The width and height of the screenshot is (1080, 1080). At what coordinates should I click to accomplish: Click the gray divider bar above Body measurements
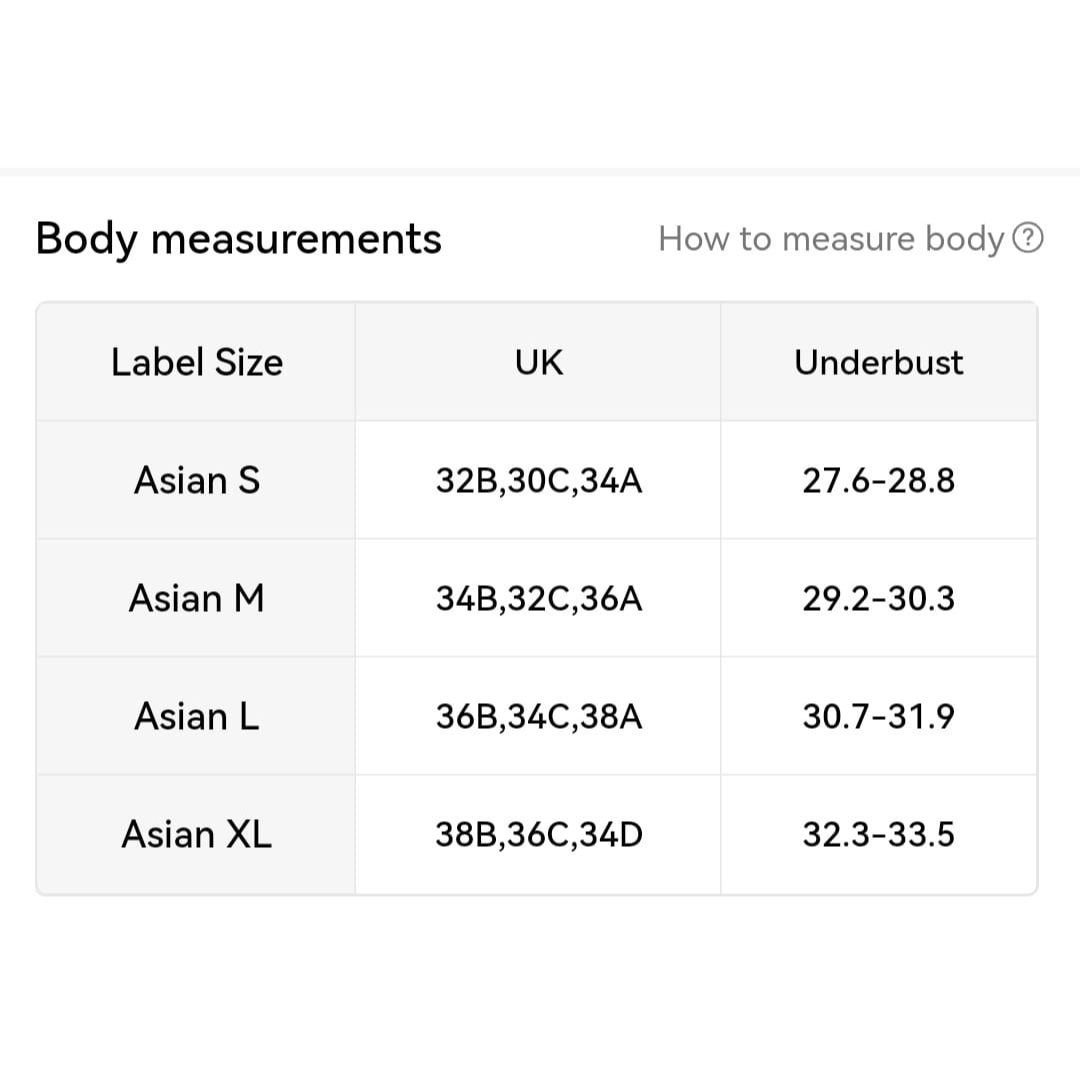(540, 172)
